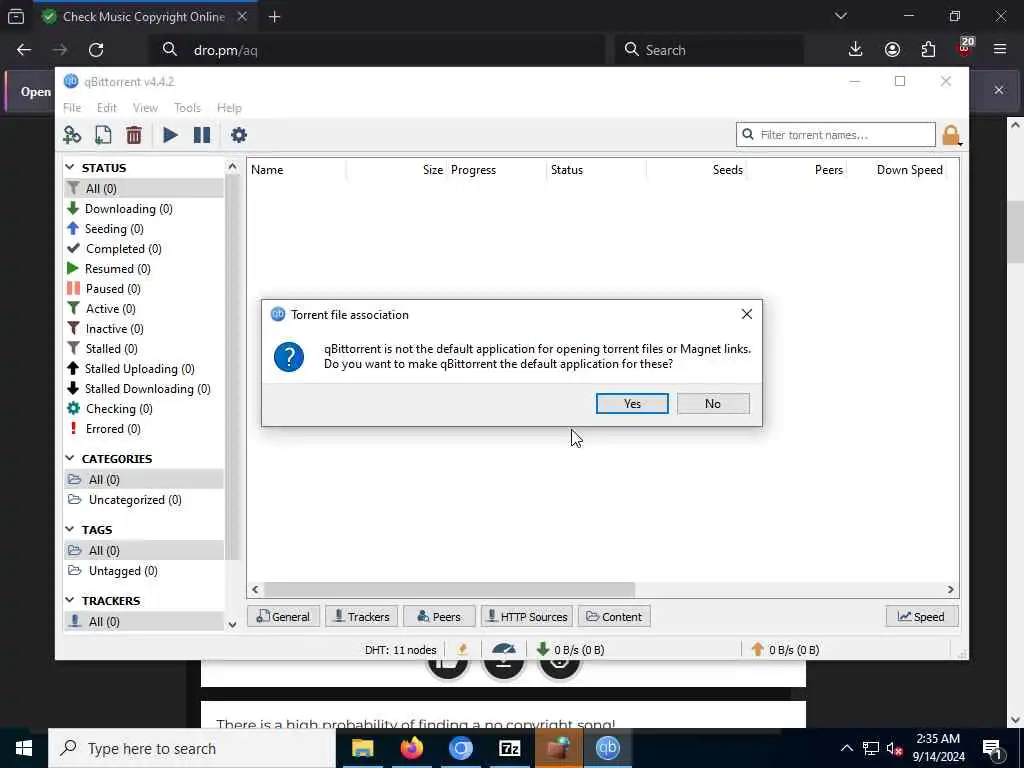Select Untagged (0) tag filter
The height and width of the screenshot is (768, 1024).
coord(144,571)
